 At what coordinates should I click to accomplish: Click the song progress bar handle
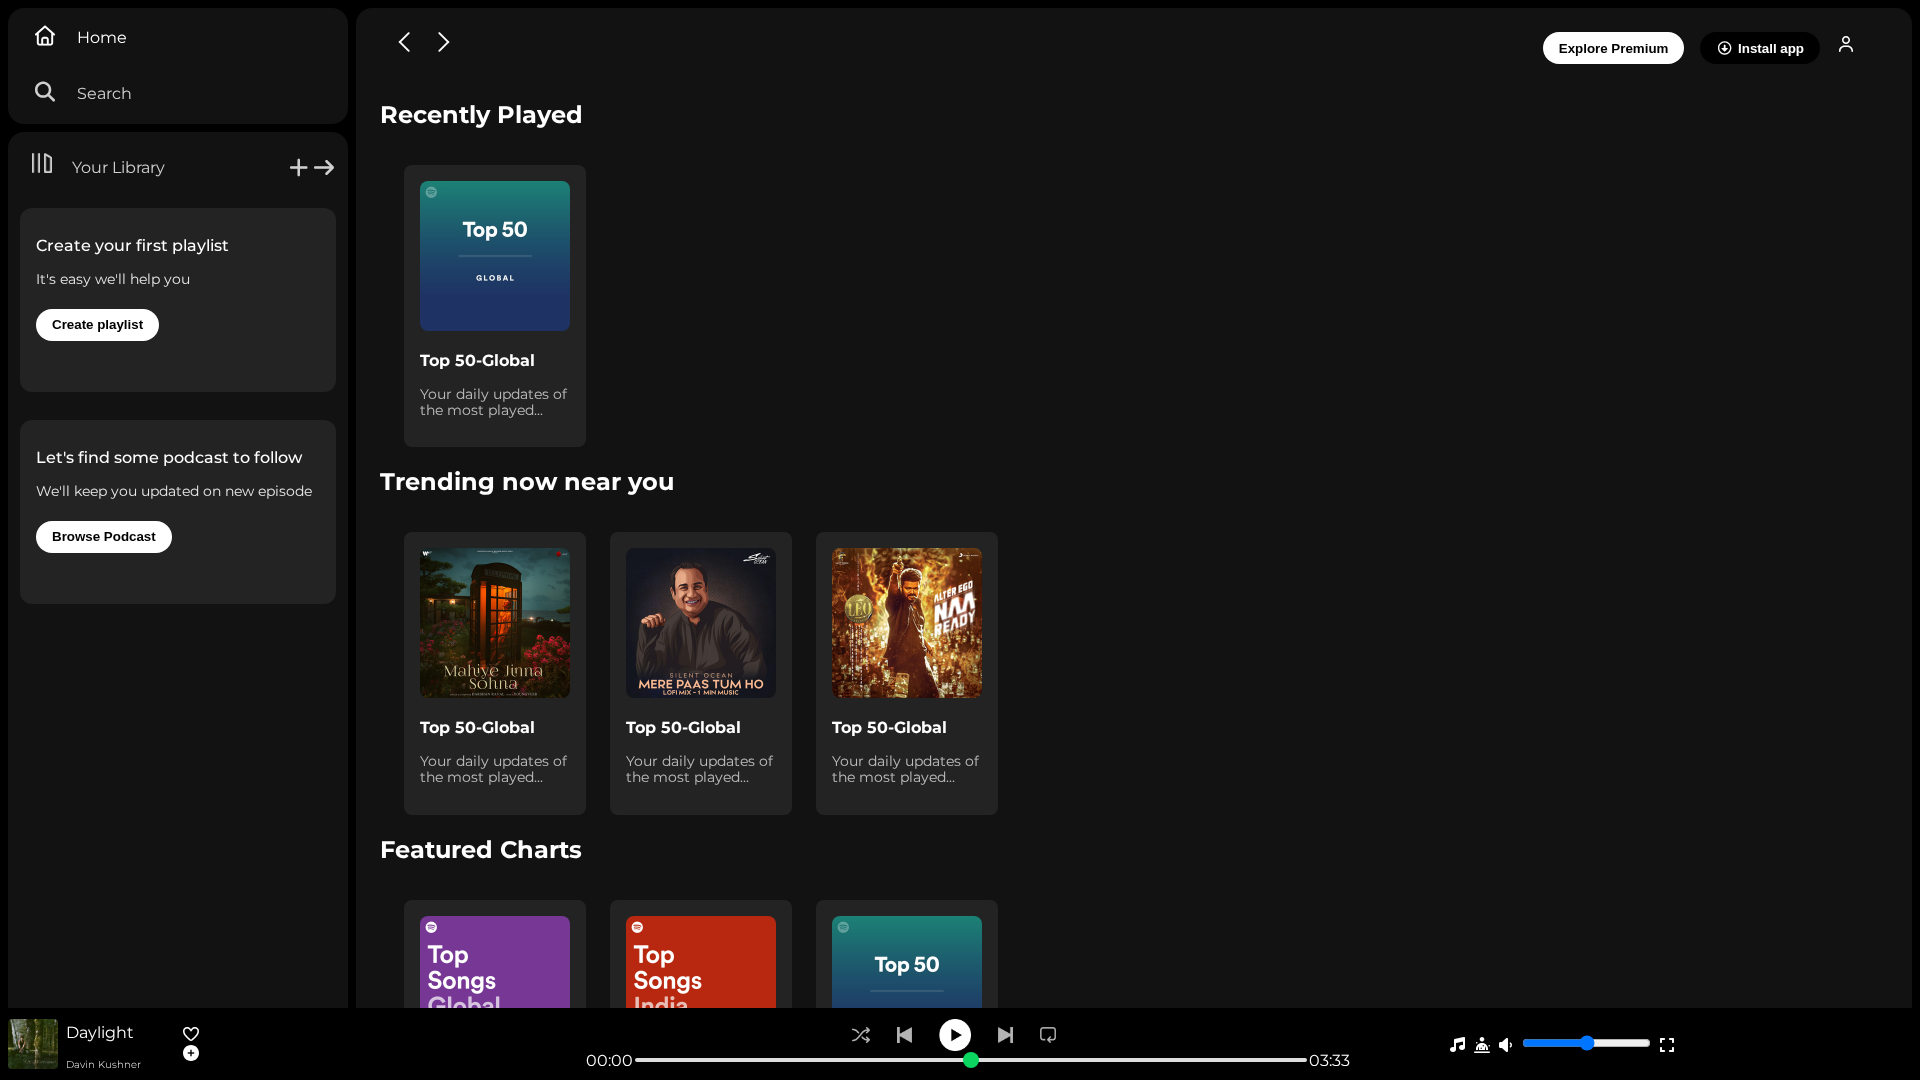(971, 1060)
